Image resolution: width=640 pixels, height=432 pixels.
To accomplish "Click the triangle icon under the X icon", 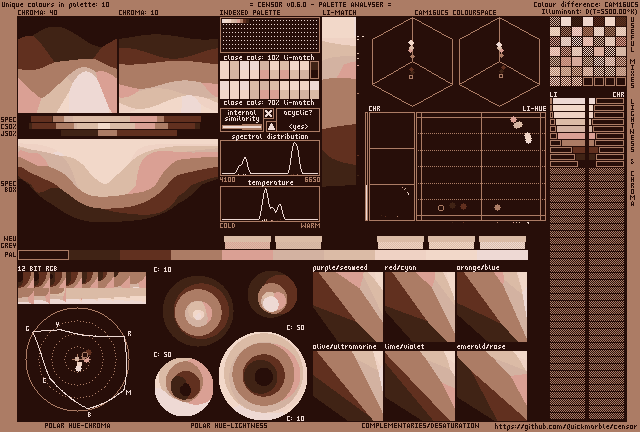I will click(x=271, y=126).
